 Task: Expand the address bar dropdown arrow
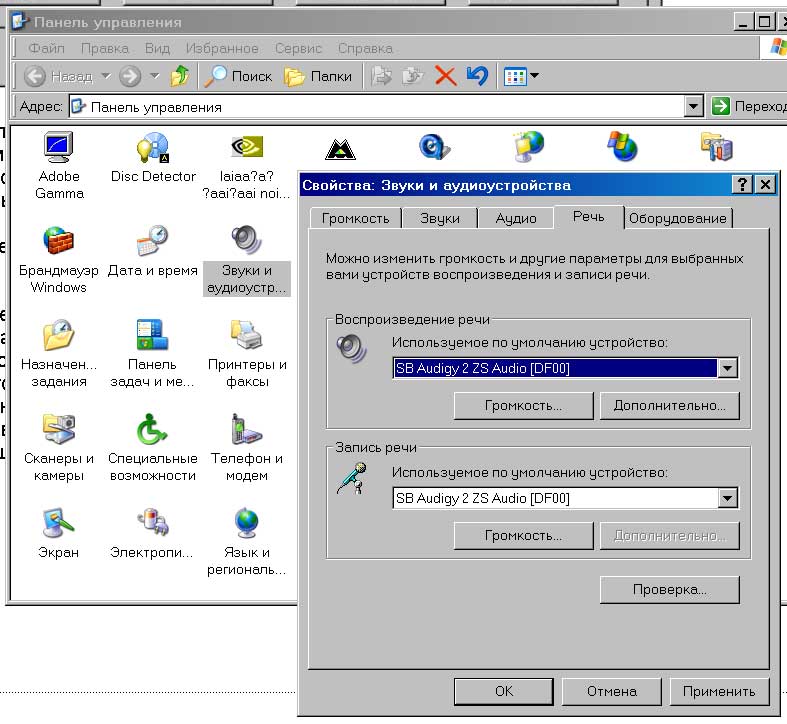(694, 107)
